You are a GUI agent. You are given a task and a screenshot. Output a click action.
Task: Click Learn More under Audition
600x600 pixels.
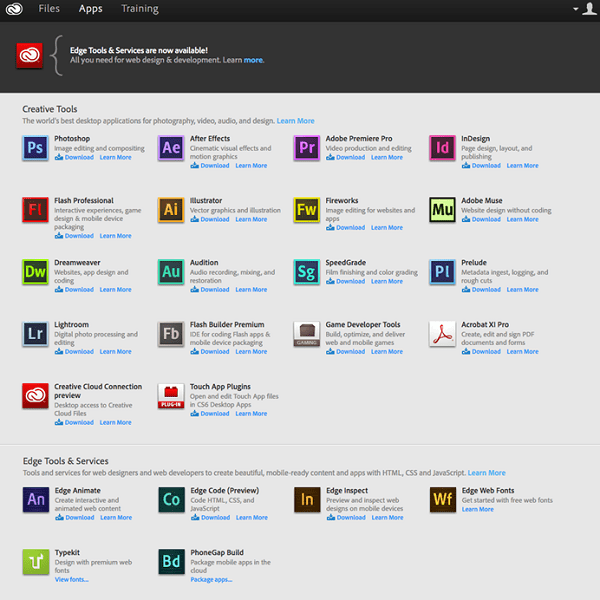(251, 290)
